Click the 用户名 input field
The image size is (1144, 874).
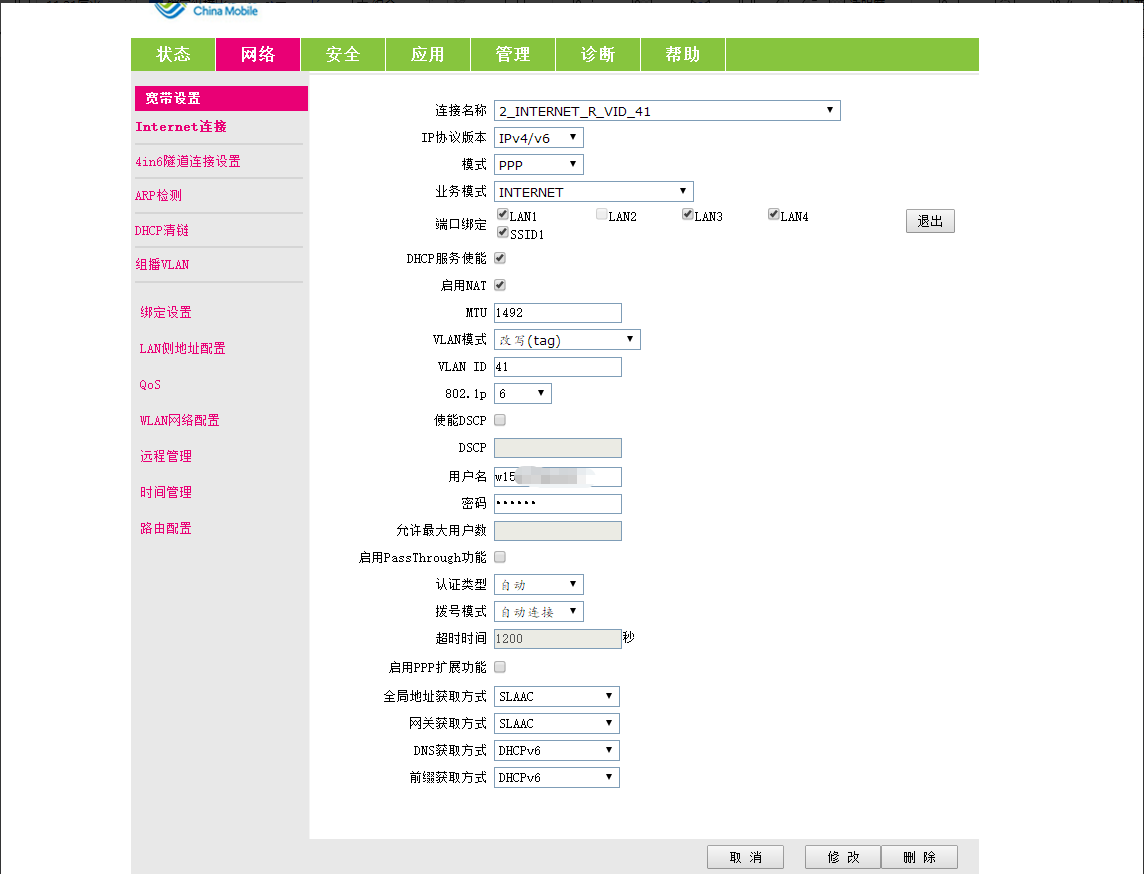tap(558, 477)
